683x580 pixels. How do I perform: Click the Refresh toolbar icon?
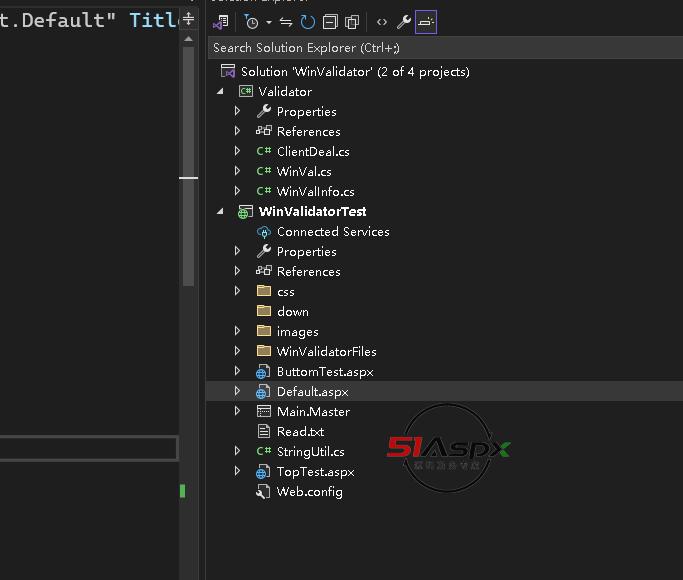click(308, 22)
